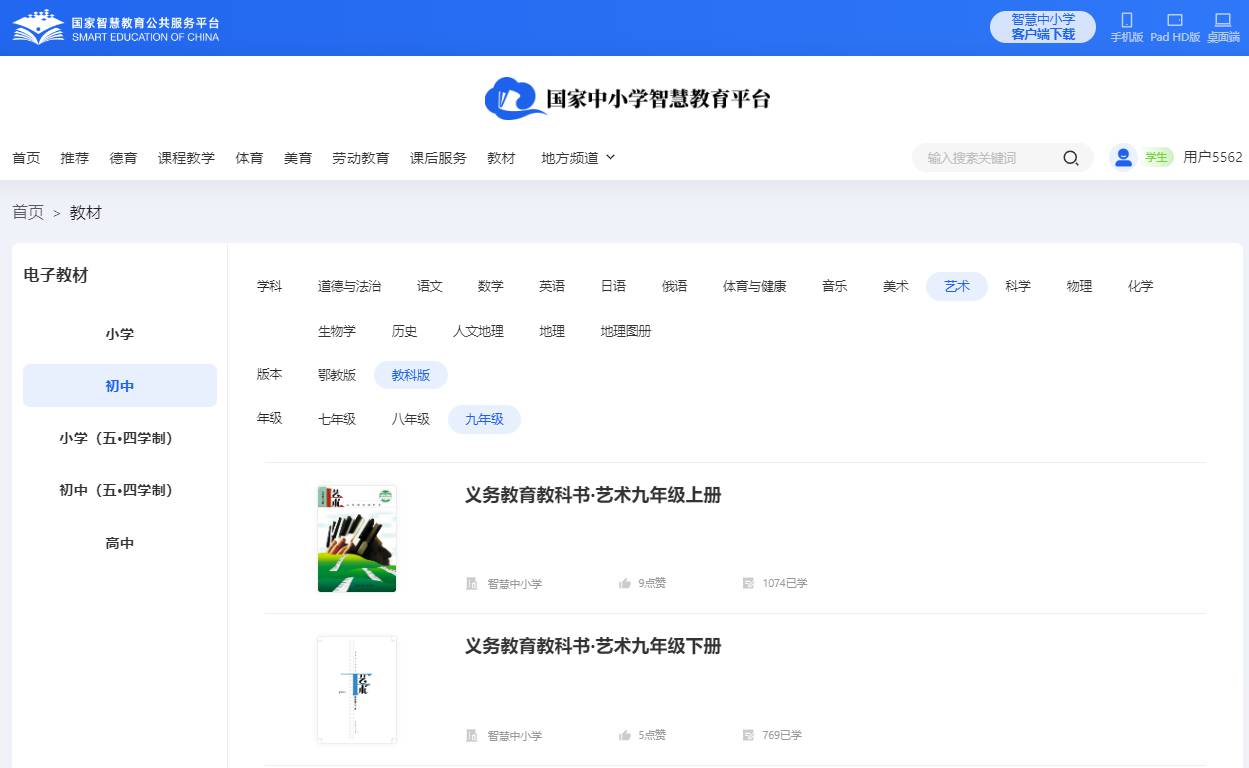
Task: Open the 体育 nav item
Action: click(x=249, y=158)
